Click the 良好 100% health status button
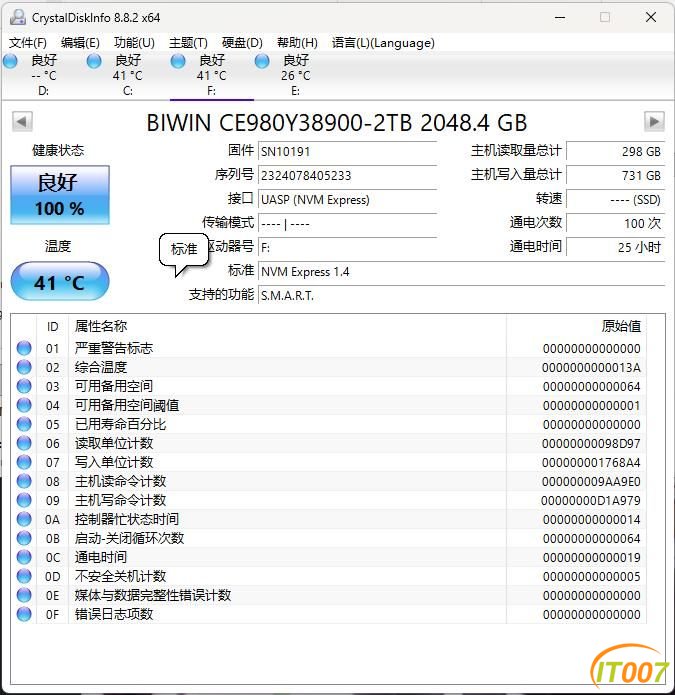 (x=60, y=195)
